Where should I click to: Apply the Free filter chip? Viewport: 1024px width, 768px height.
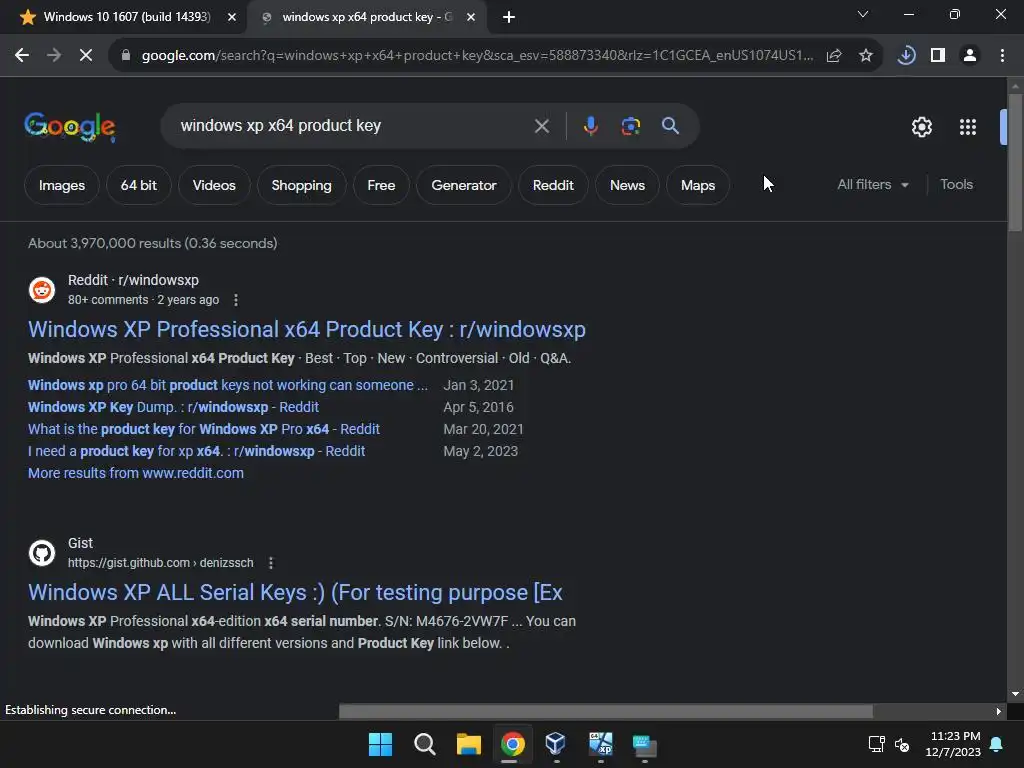point(381,185)
